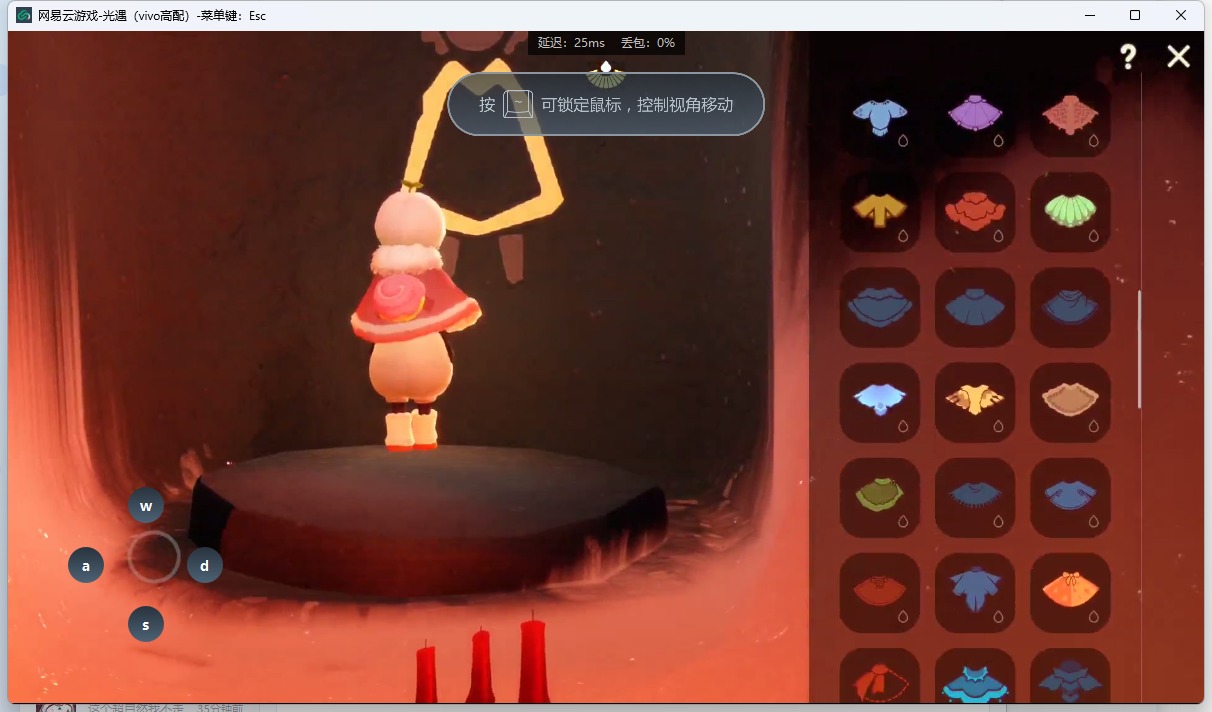Select the red ruffled layered cape
Viewport: 1212px width, 712px height.
(x=975, y=212)
